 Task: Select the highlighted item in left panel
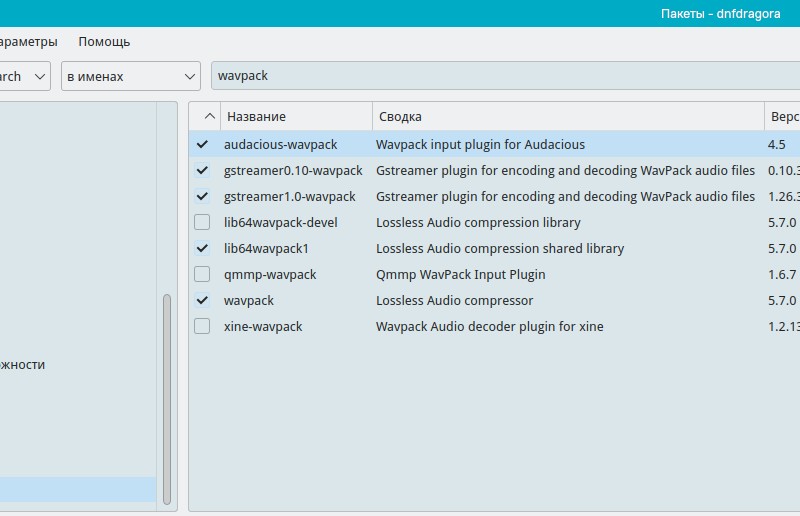tap(78, 489)
